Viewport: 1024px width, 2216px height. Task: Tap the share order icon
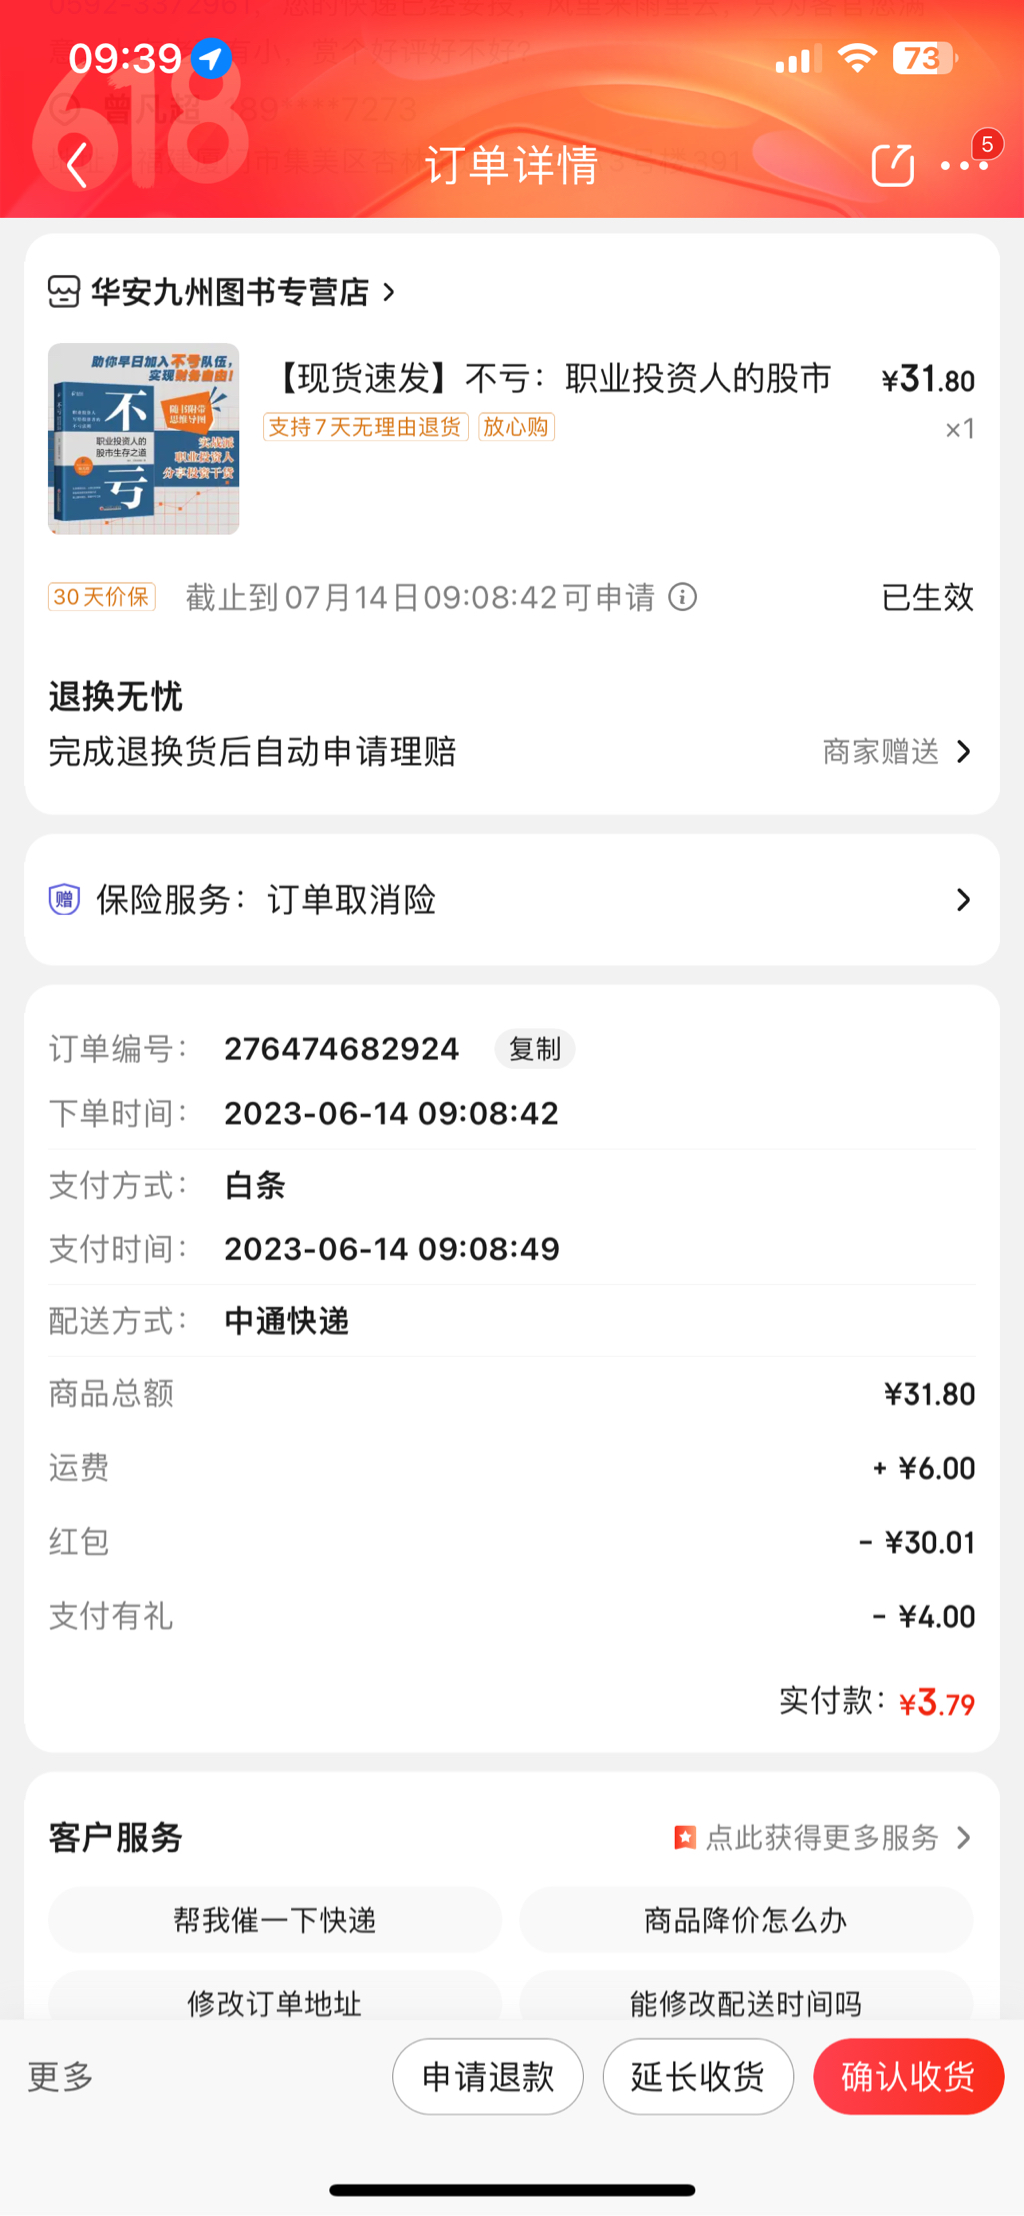click(892, 165)
